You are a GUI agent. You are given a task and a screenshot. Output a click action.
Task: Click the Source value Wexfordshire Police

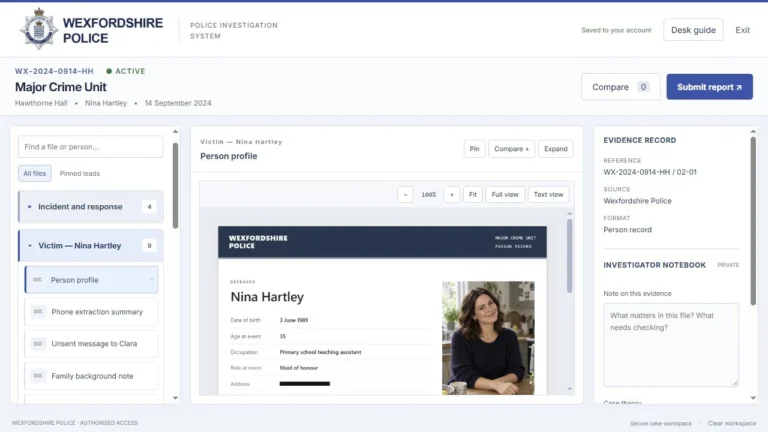tap(637, 201)
